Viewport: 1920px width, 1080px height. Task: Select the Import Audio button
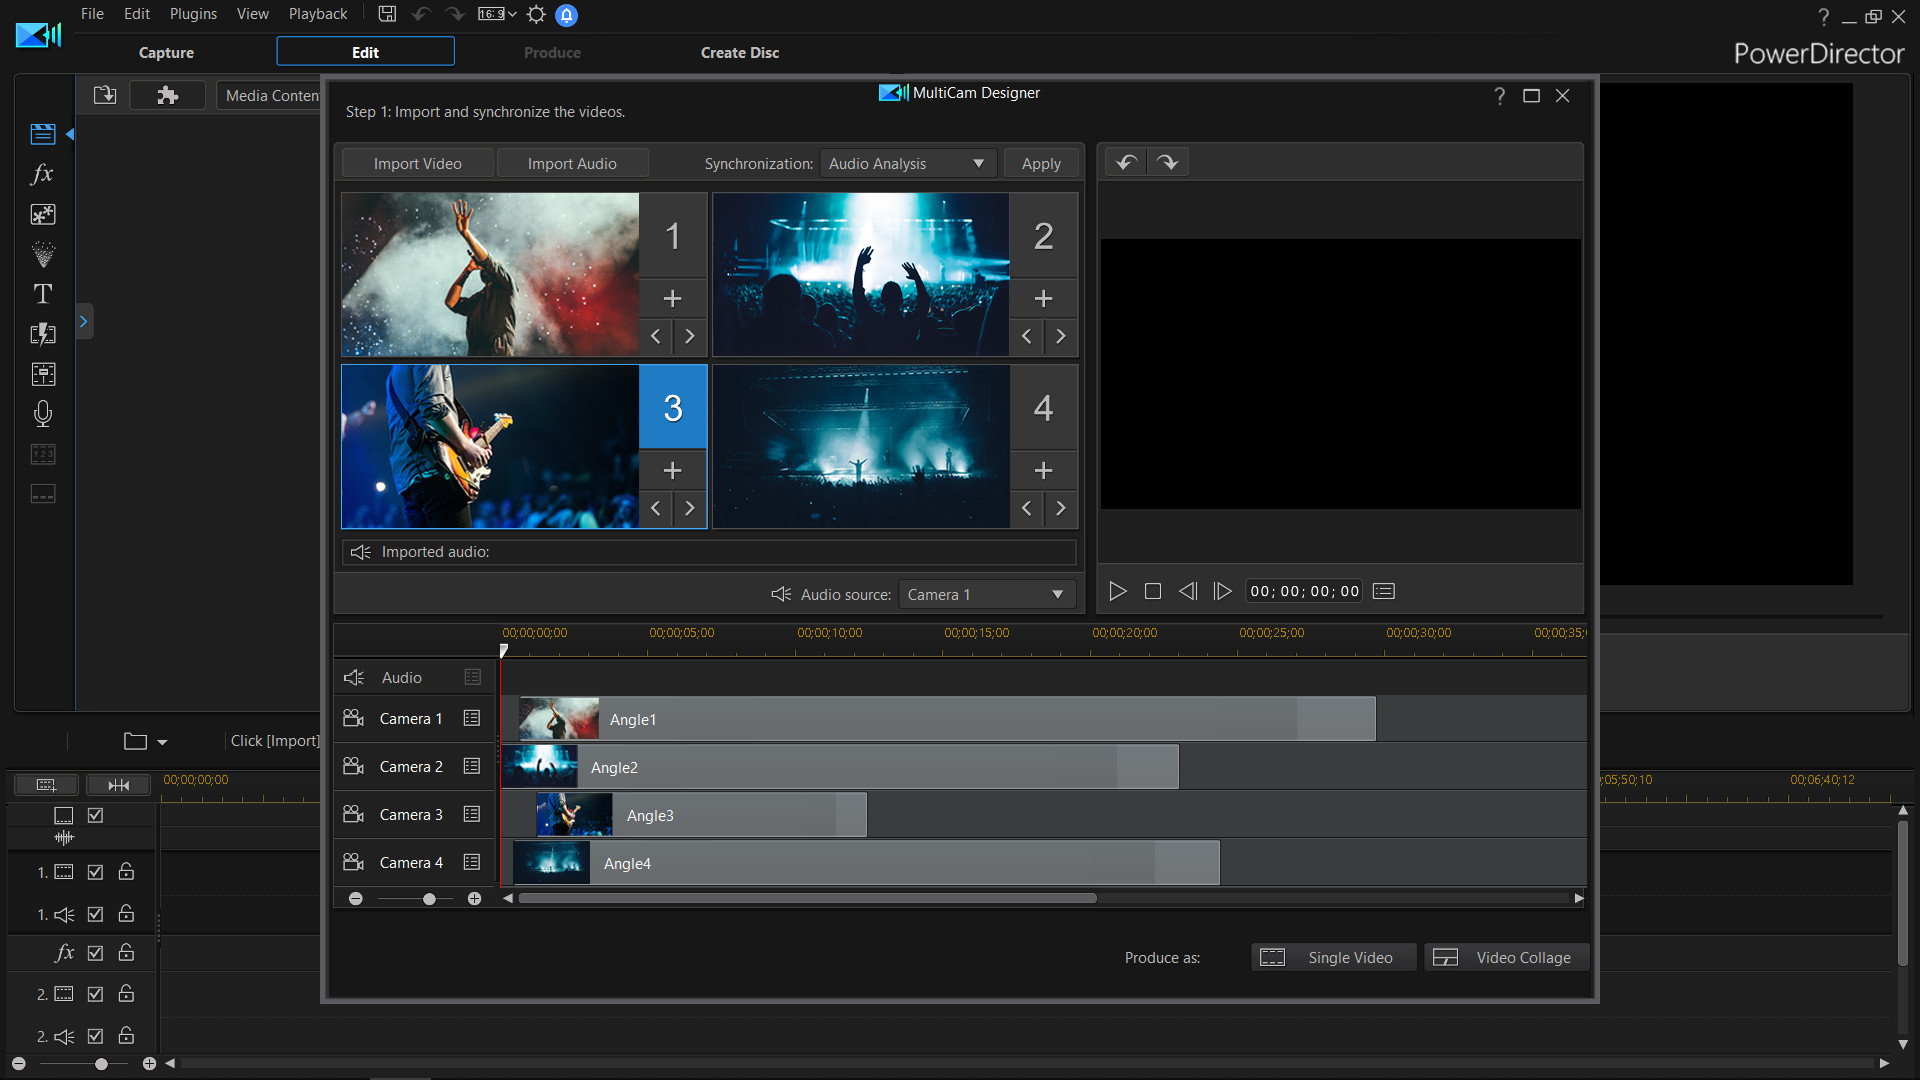572,164
